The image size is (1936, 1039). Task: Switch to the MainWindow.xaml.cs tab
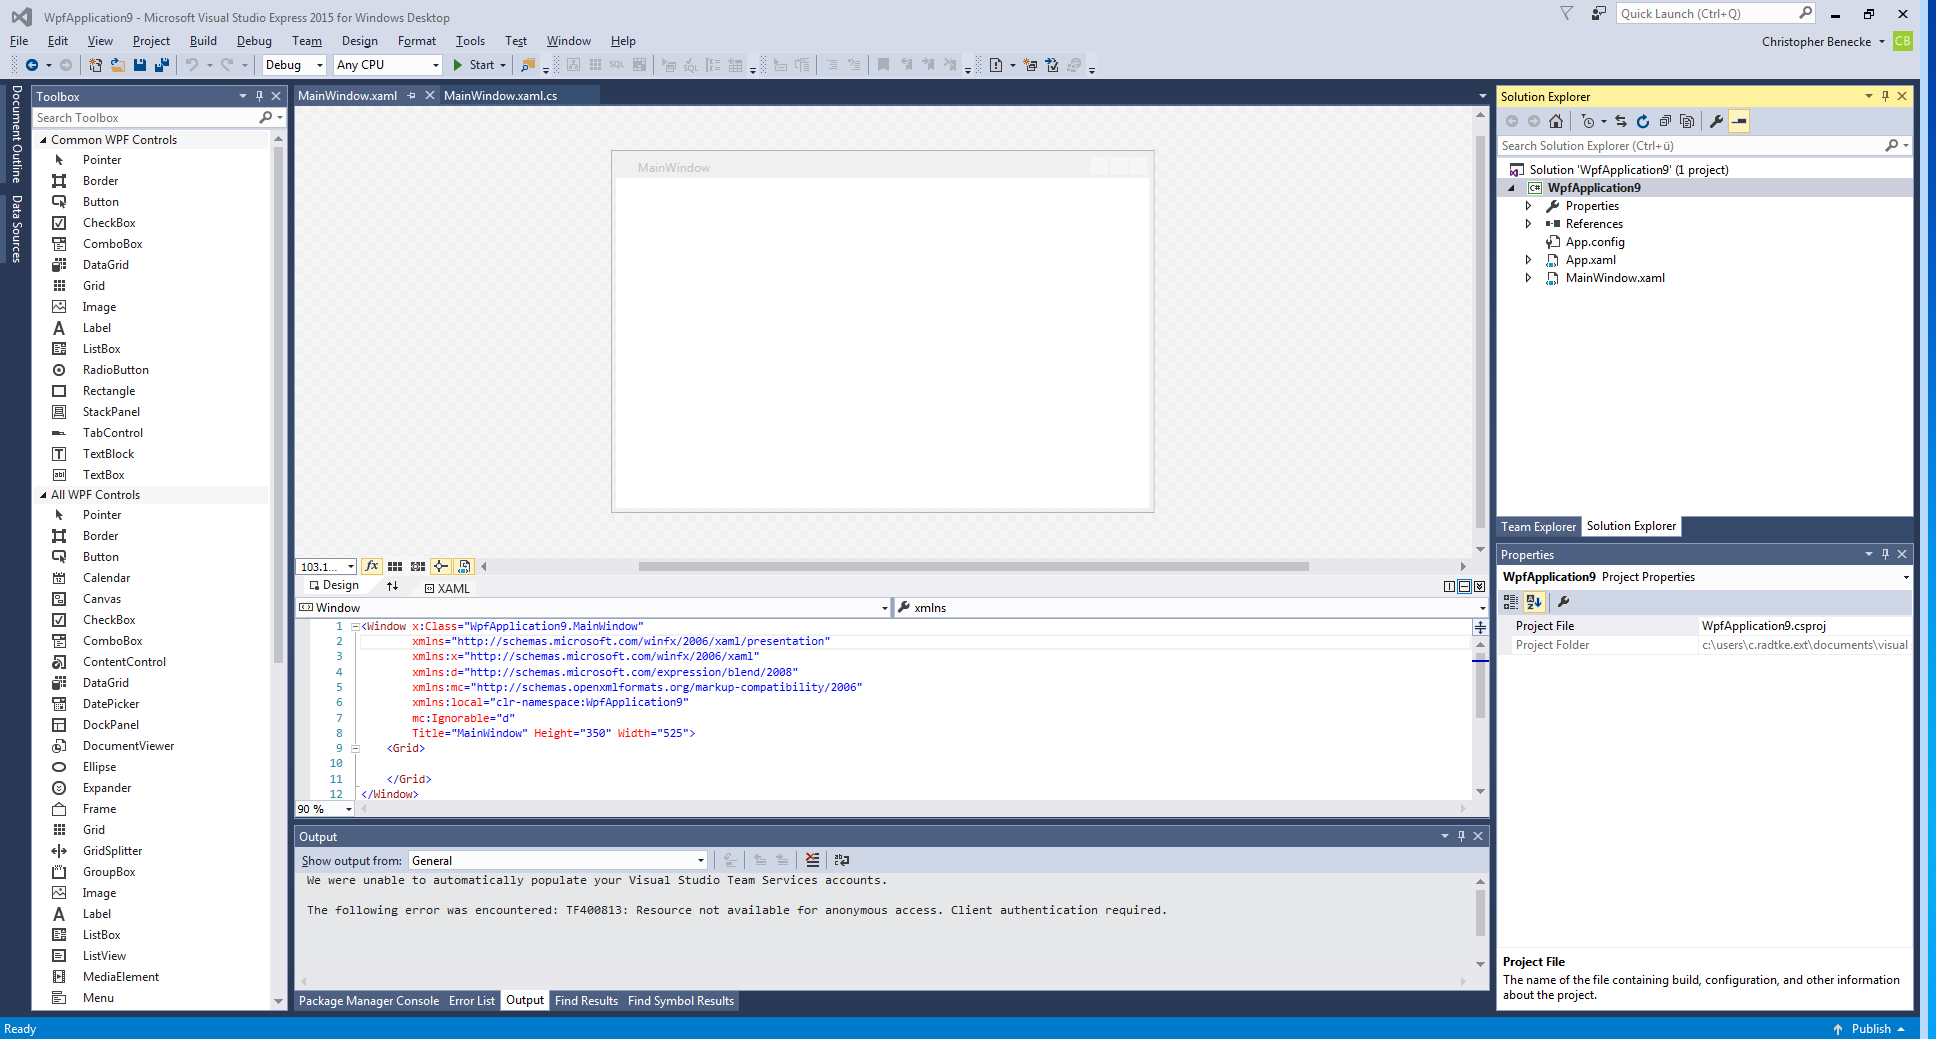[x=500, y=96]
